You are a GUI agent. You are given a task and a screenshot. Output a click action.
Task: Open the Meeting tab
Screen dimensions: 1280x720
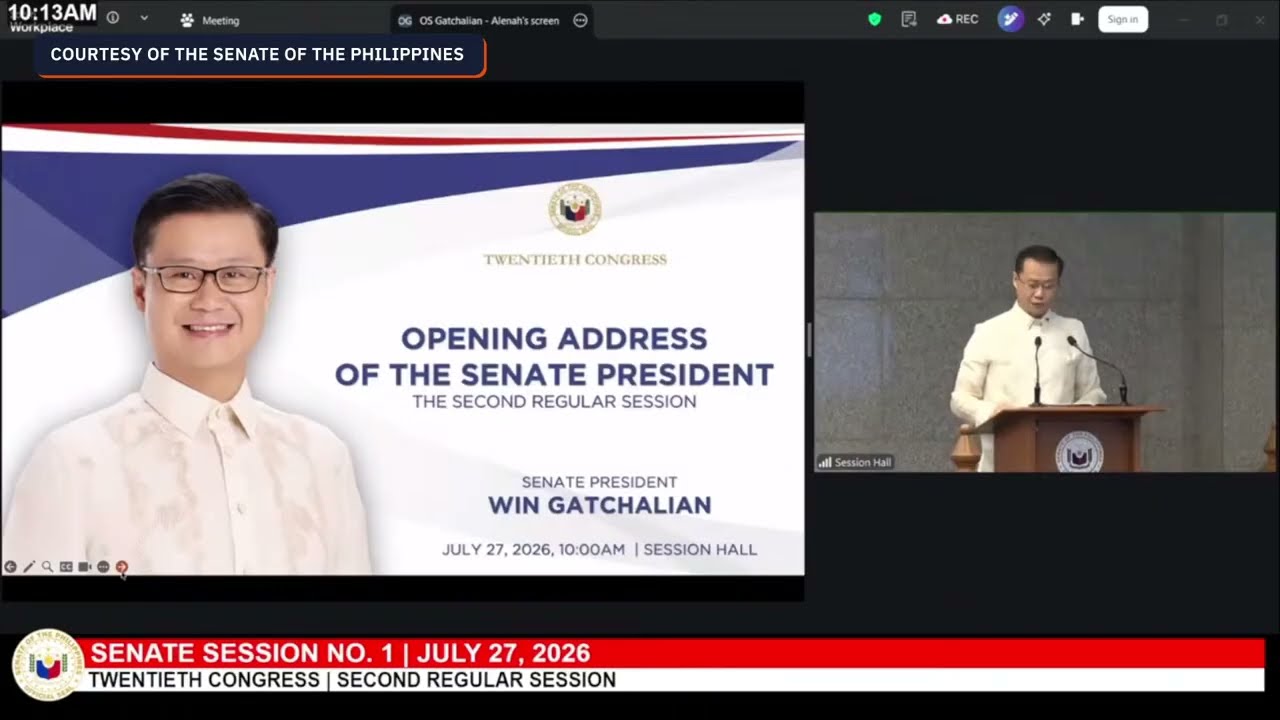210,20
